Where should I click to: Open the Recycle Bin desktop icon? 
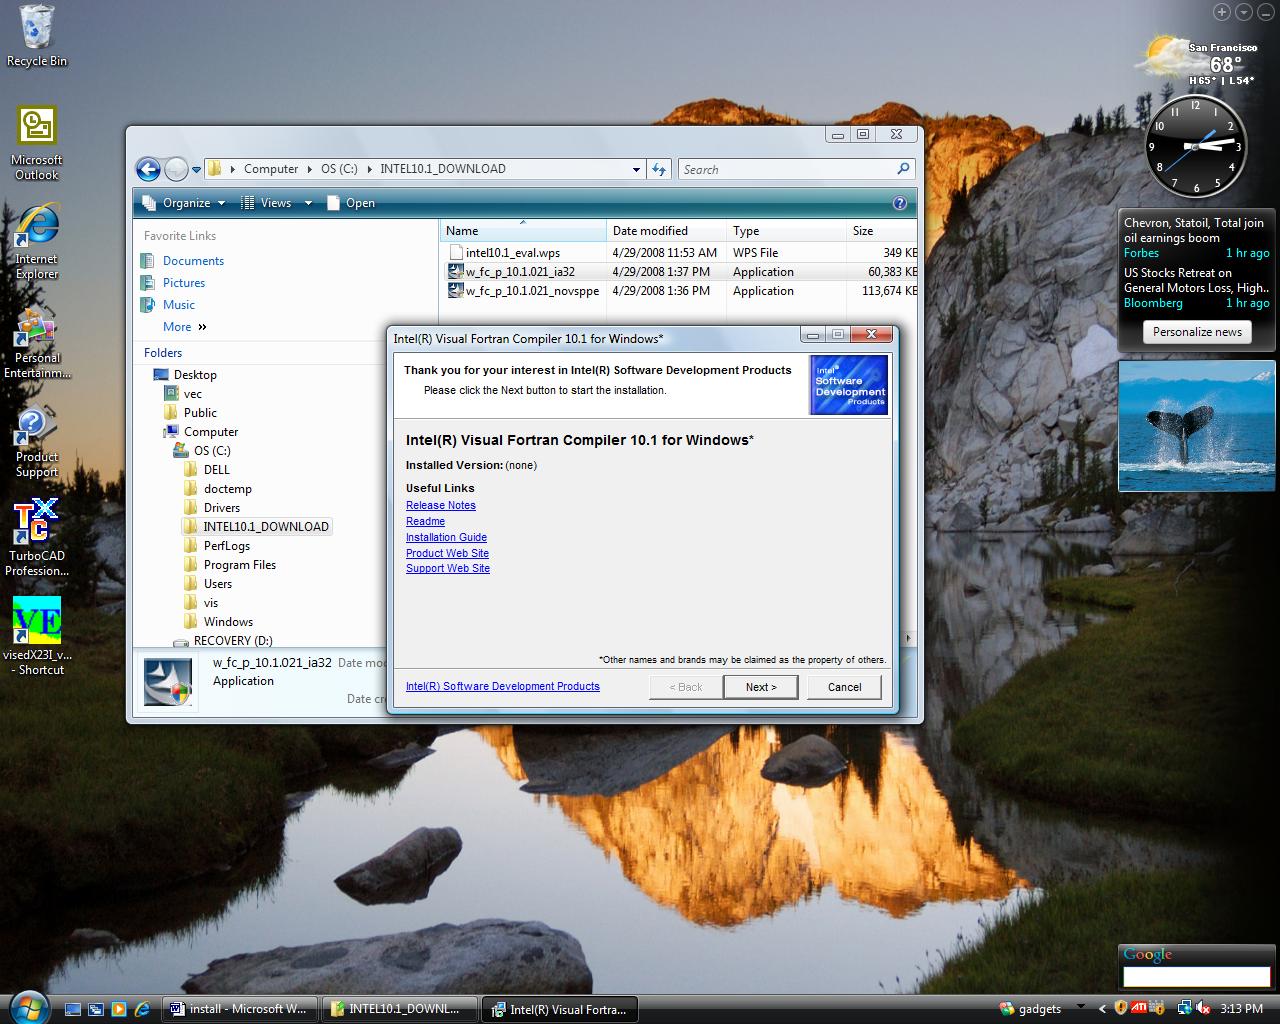pyautogui.click(x=37, y=36)
